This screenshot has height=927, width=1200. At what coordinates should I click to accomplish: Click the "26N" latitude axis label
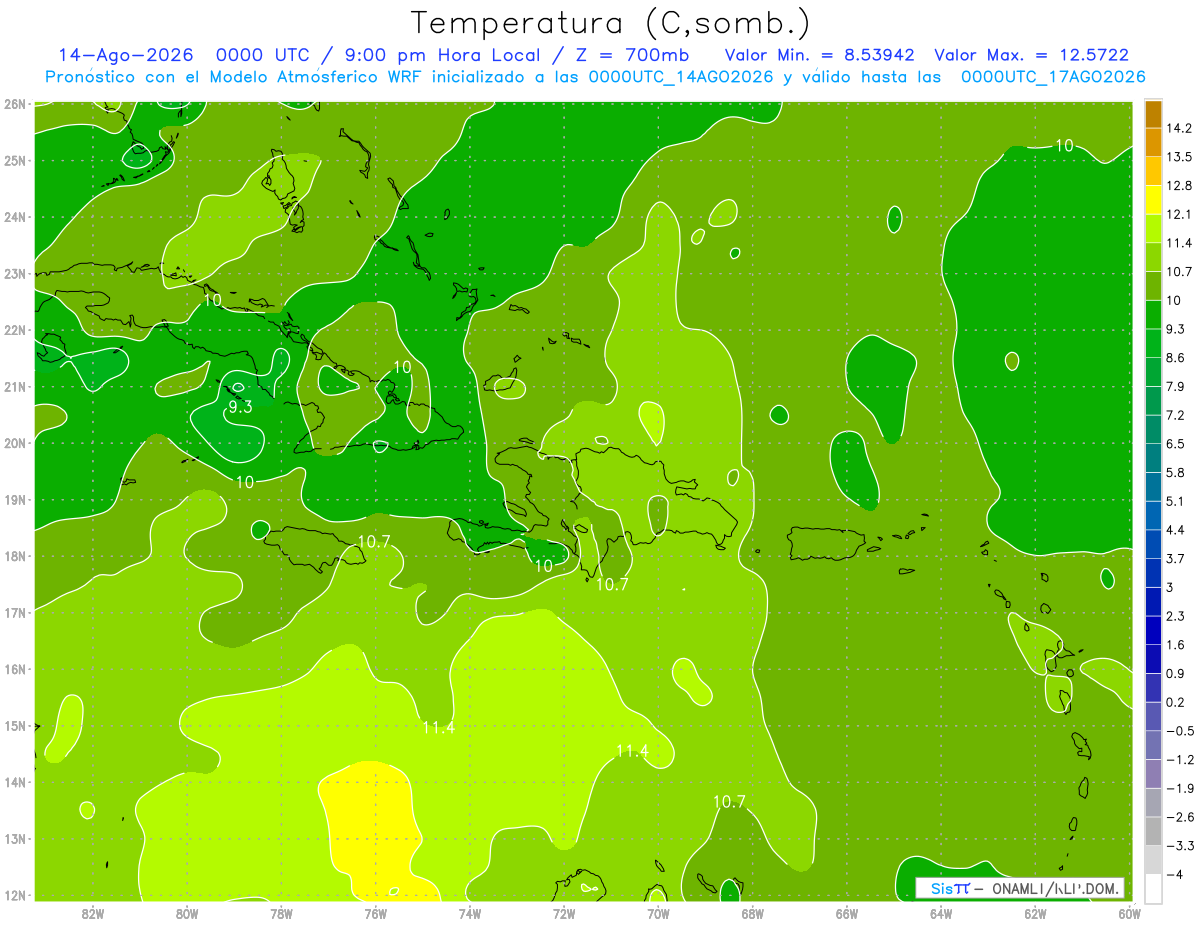pos(15,104)
